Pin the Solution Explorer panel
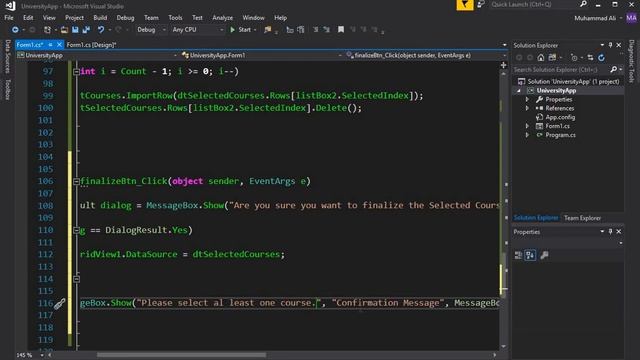640x360 pixels. (x=610, y=45)
